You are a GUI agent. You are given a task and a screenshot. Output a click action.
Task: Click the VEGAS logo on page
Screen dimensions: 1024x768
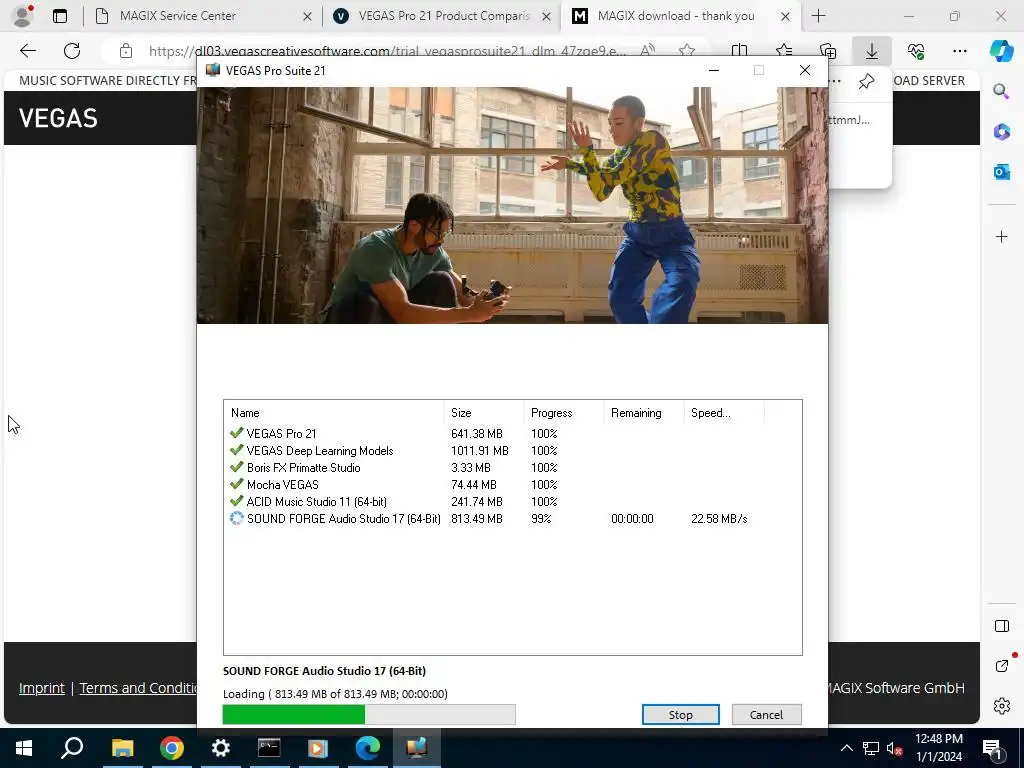click(58, 118)
